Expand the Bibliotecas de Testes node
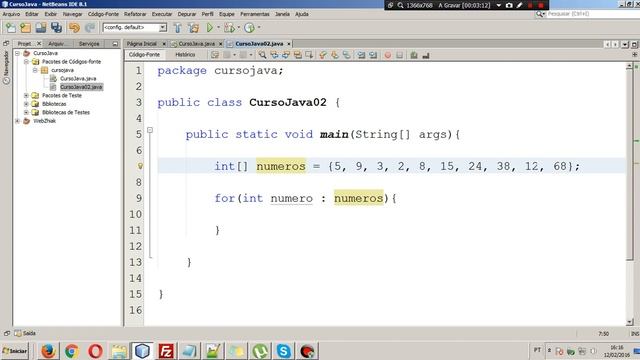 point(26,113)
